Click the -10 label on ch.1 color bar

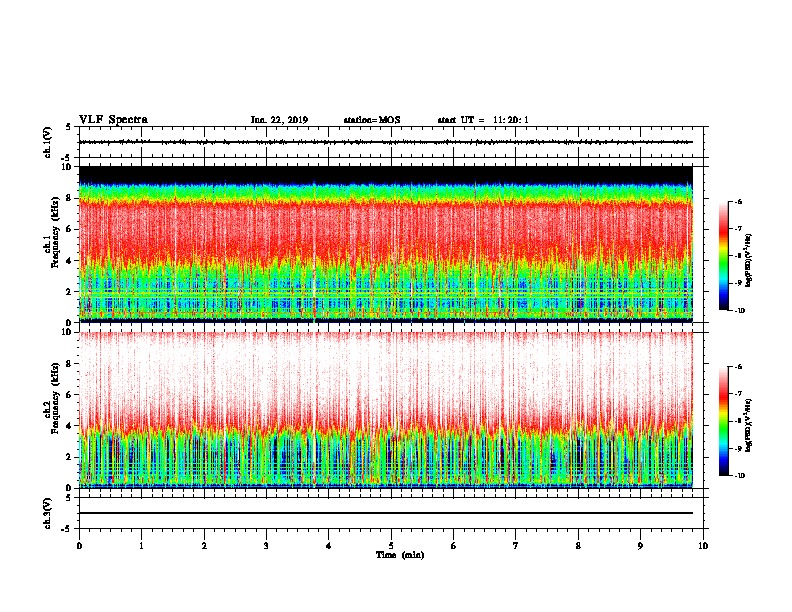click(739, 310)
